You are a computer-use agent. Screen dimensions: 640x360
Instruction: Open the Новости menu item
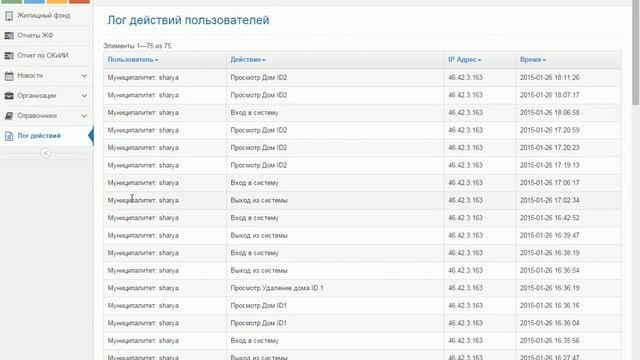coord(30,76)
